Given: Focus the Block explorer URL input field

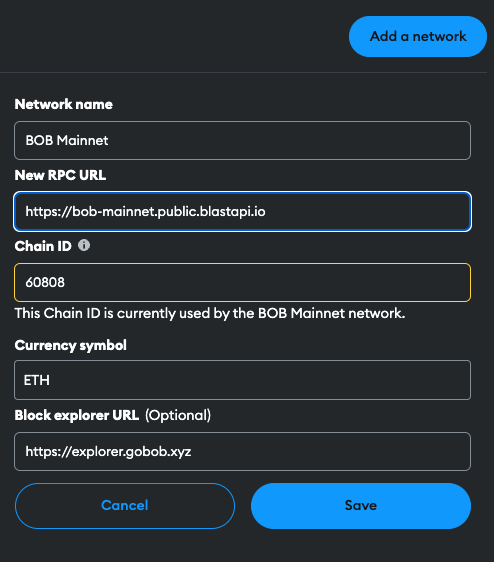Looking at the screenshot, I should [x=242, y=451].
